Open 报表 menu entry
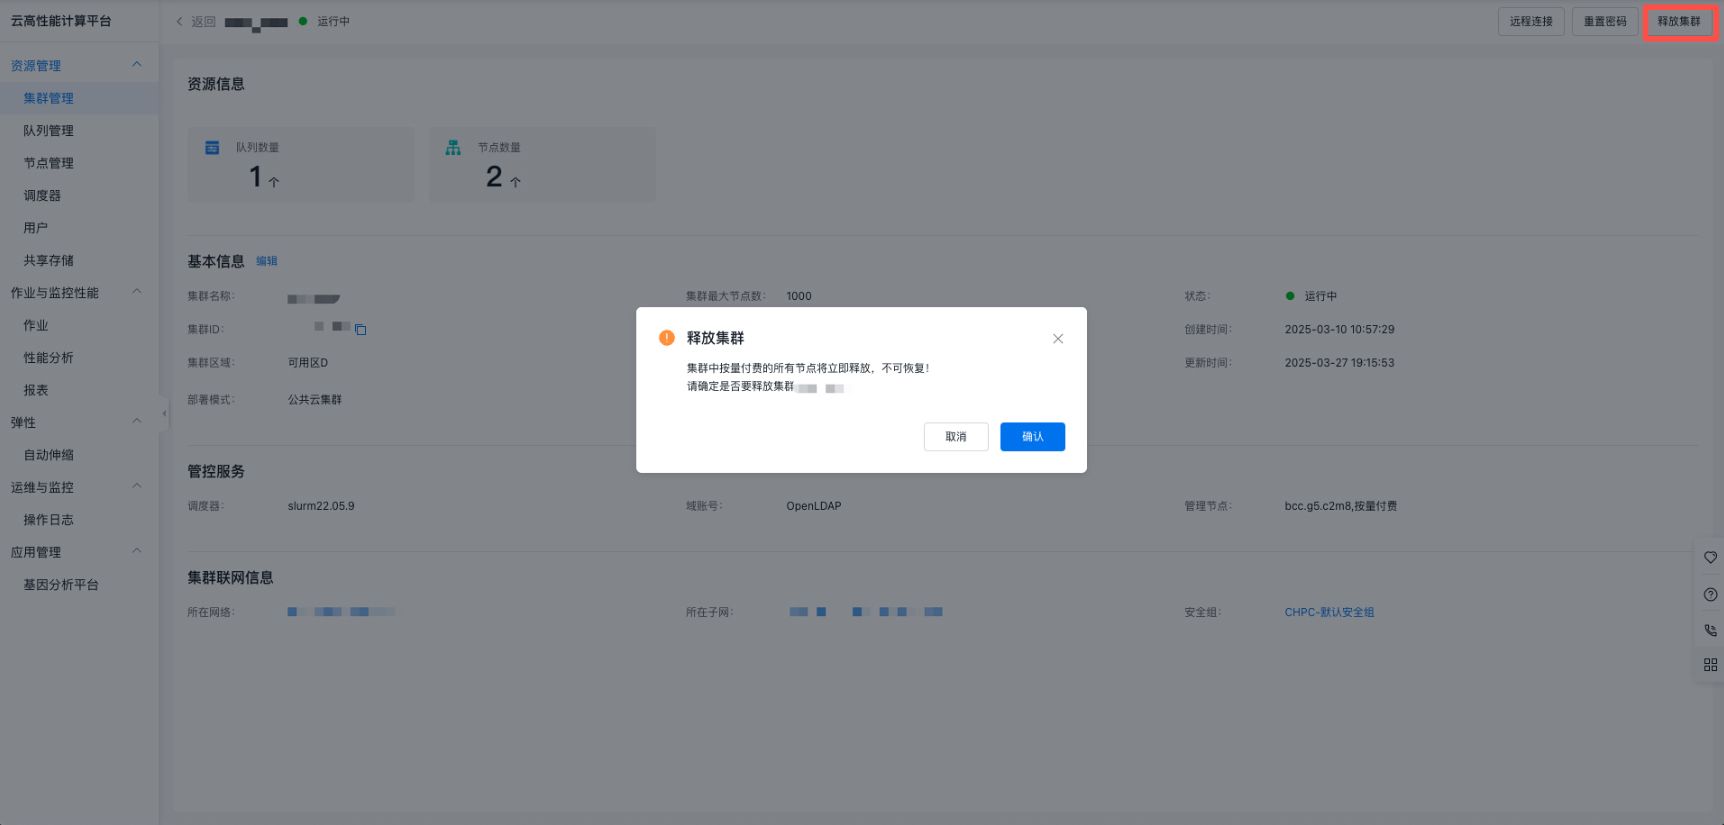1724x825 pixels. (79, 390)
